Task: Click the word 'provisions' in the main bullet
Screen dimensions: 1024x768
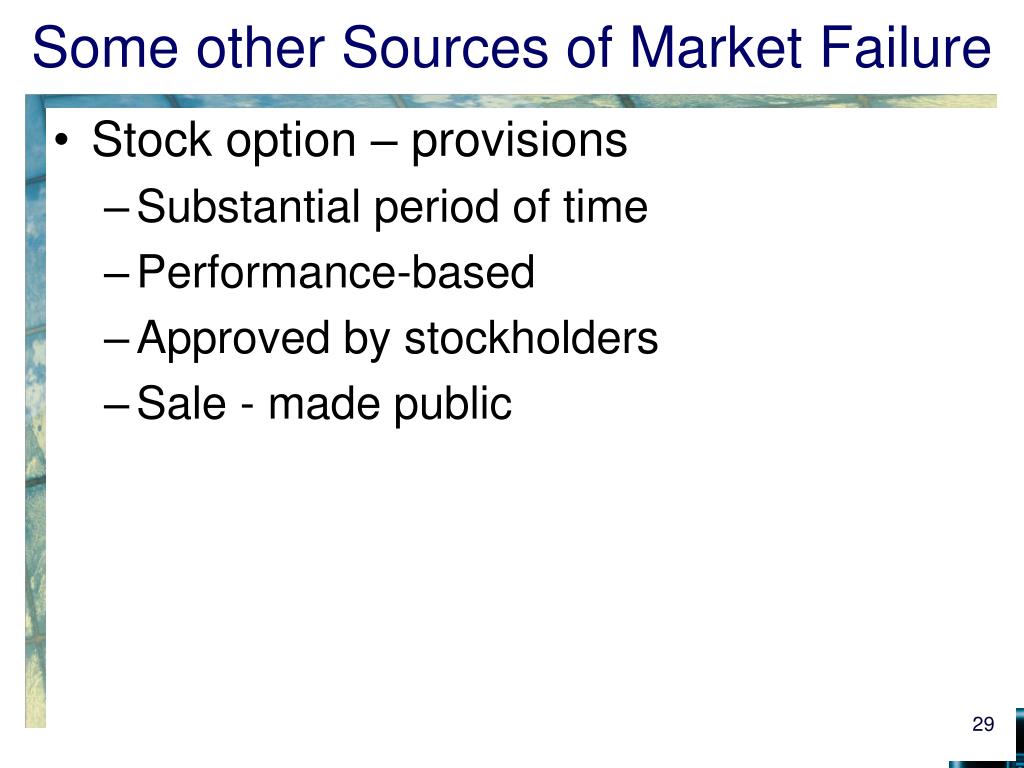Action: coord(519,140)
